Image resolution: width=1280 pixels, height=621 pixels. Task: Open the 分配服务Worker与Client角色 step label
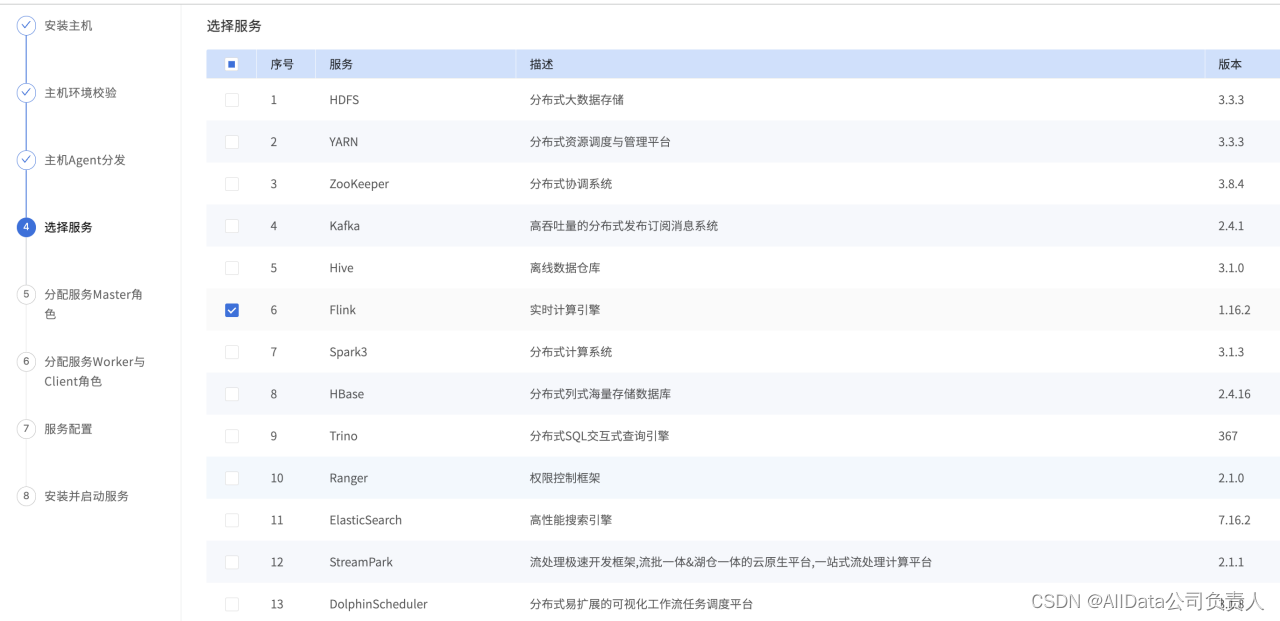tap(95, 371)
